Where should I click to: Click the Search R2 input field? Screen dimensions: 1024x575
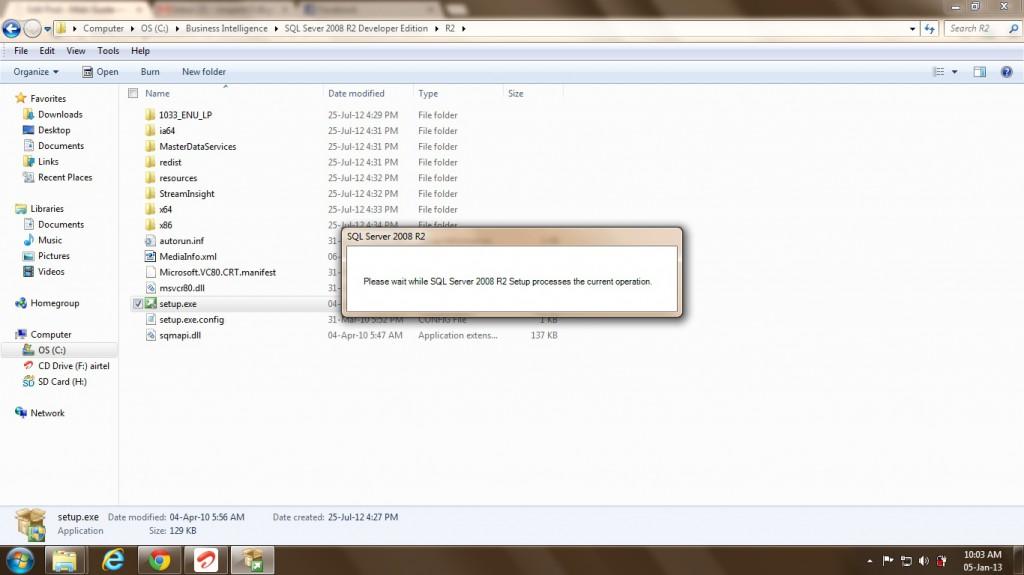pyautogui.click(x=976, y=29)
